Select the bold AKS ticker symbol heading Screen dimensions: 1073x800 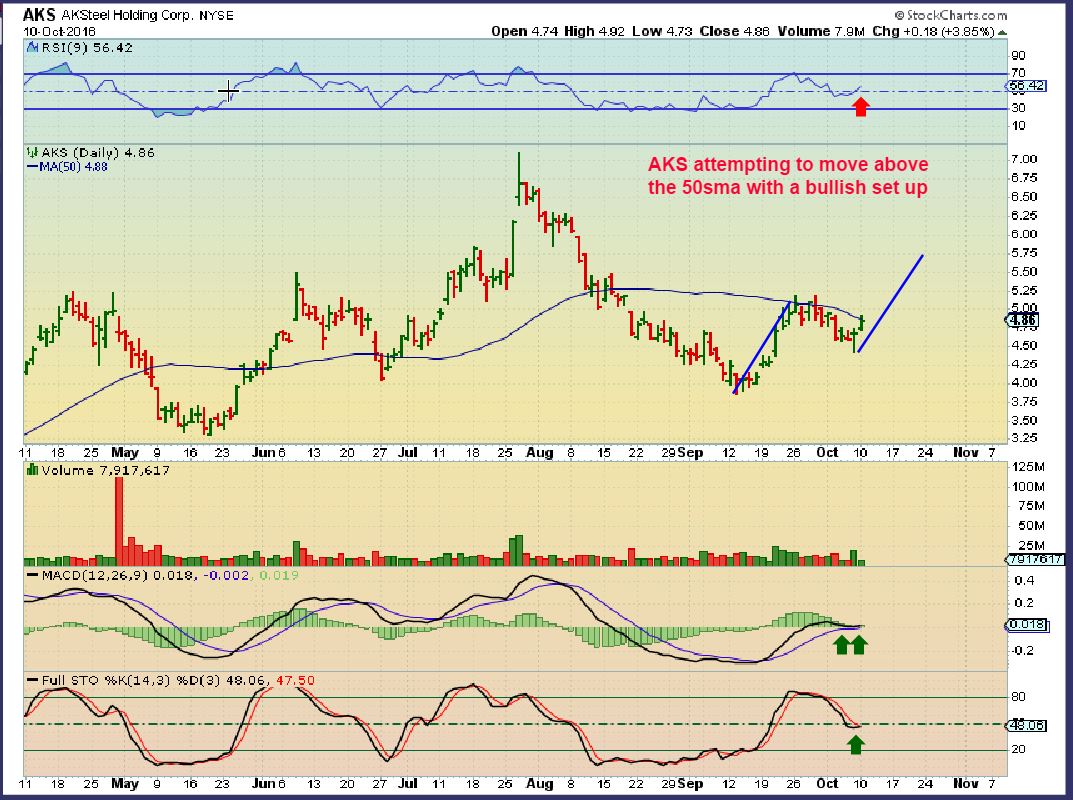pyautogui.click(x=39, y=14)
